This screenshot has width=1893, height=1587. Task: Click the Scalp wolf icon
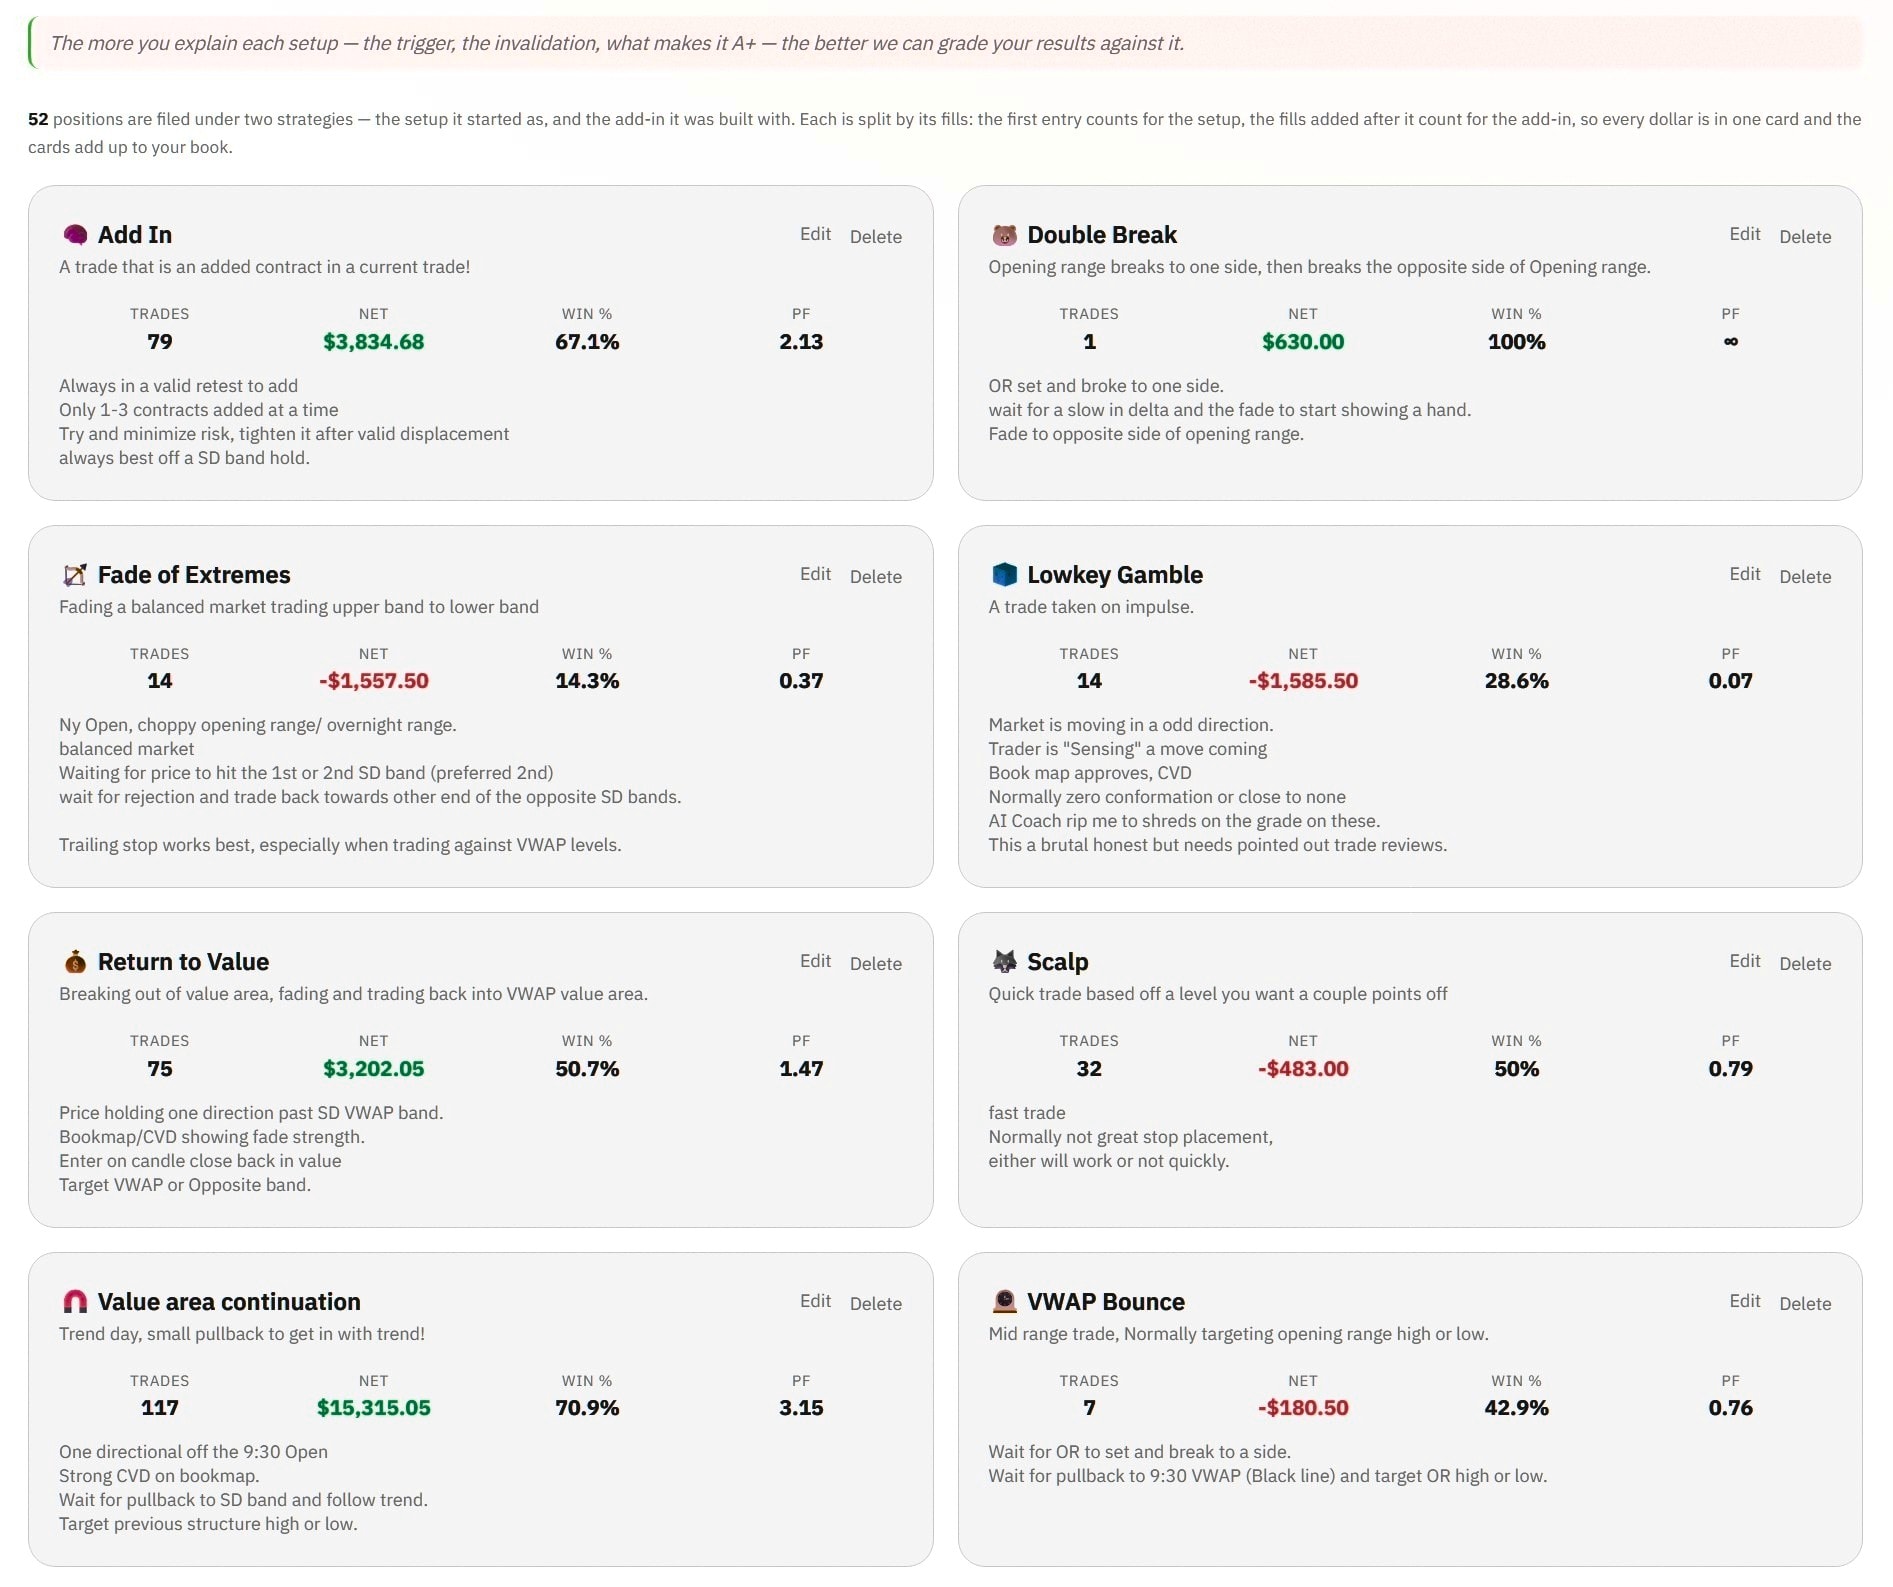pos(1004,962)
